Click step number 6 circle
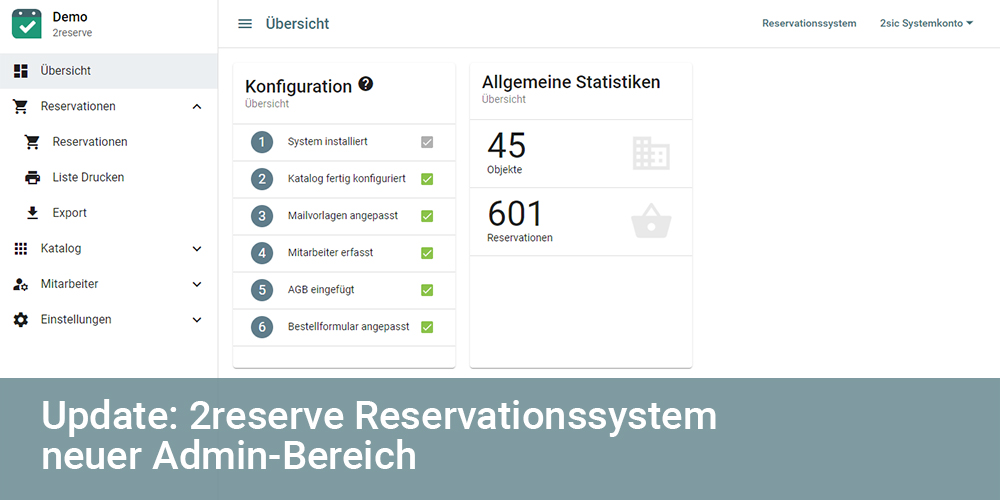Image resolution: width=1000 pixels, height=500 pixels. pos(262,327)
